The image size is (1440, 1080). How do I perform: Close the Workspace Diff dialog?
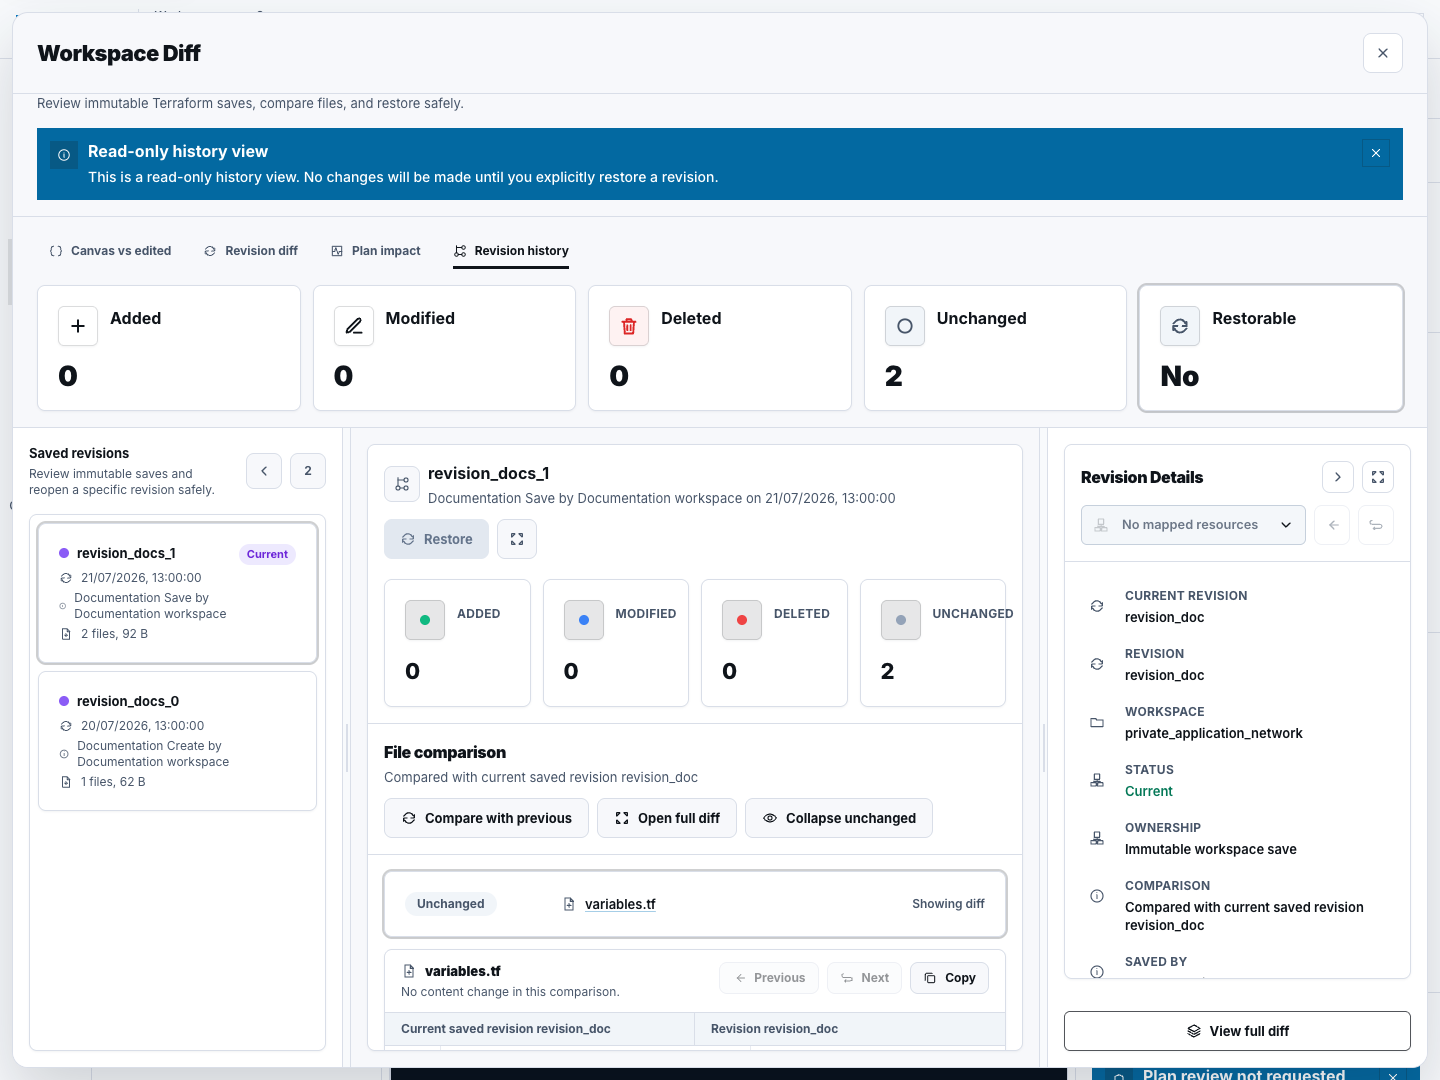(1382, 53)
